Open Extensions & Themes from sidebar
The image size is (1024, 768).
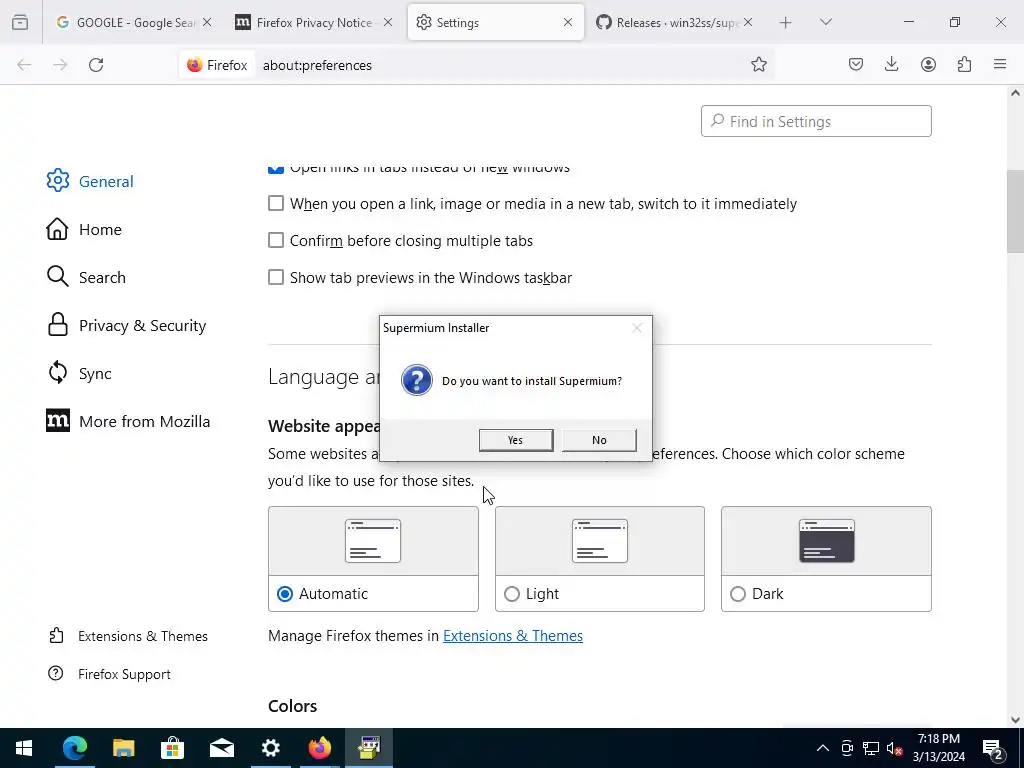click(x=128, y=636)
